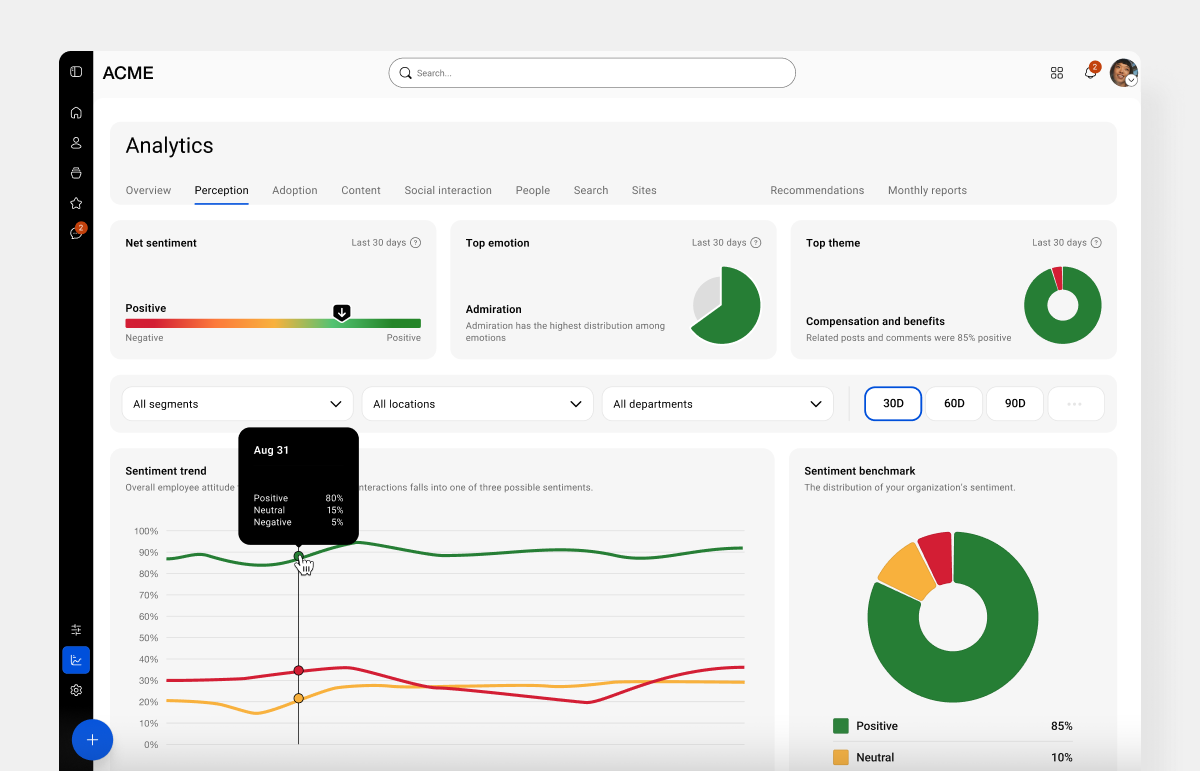This screenshot has height=771, width=1200.
Task: Select the analytics chart icon in the sidebar
Action: (x=76, y=660)
